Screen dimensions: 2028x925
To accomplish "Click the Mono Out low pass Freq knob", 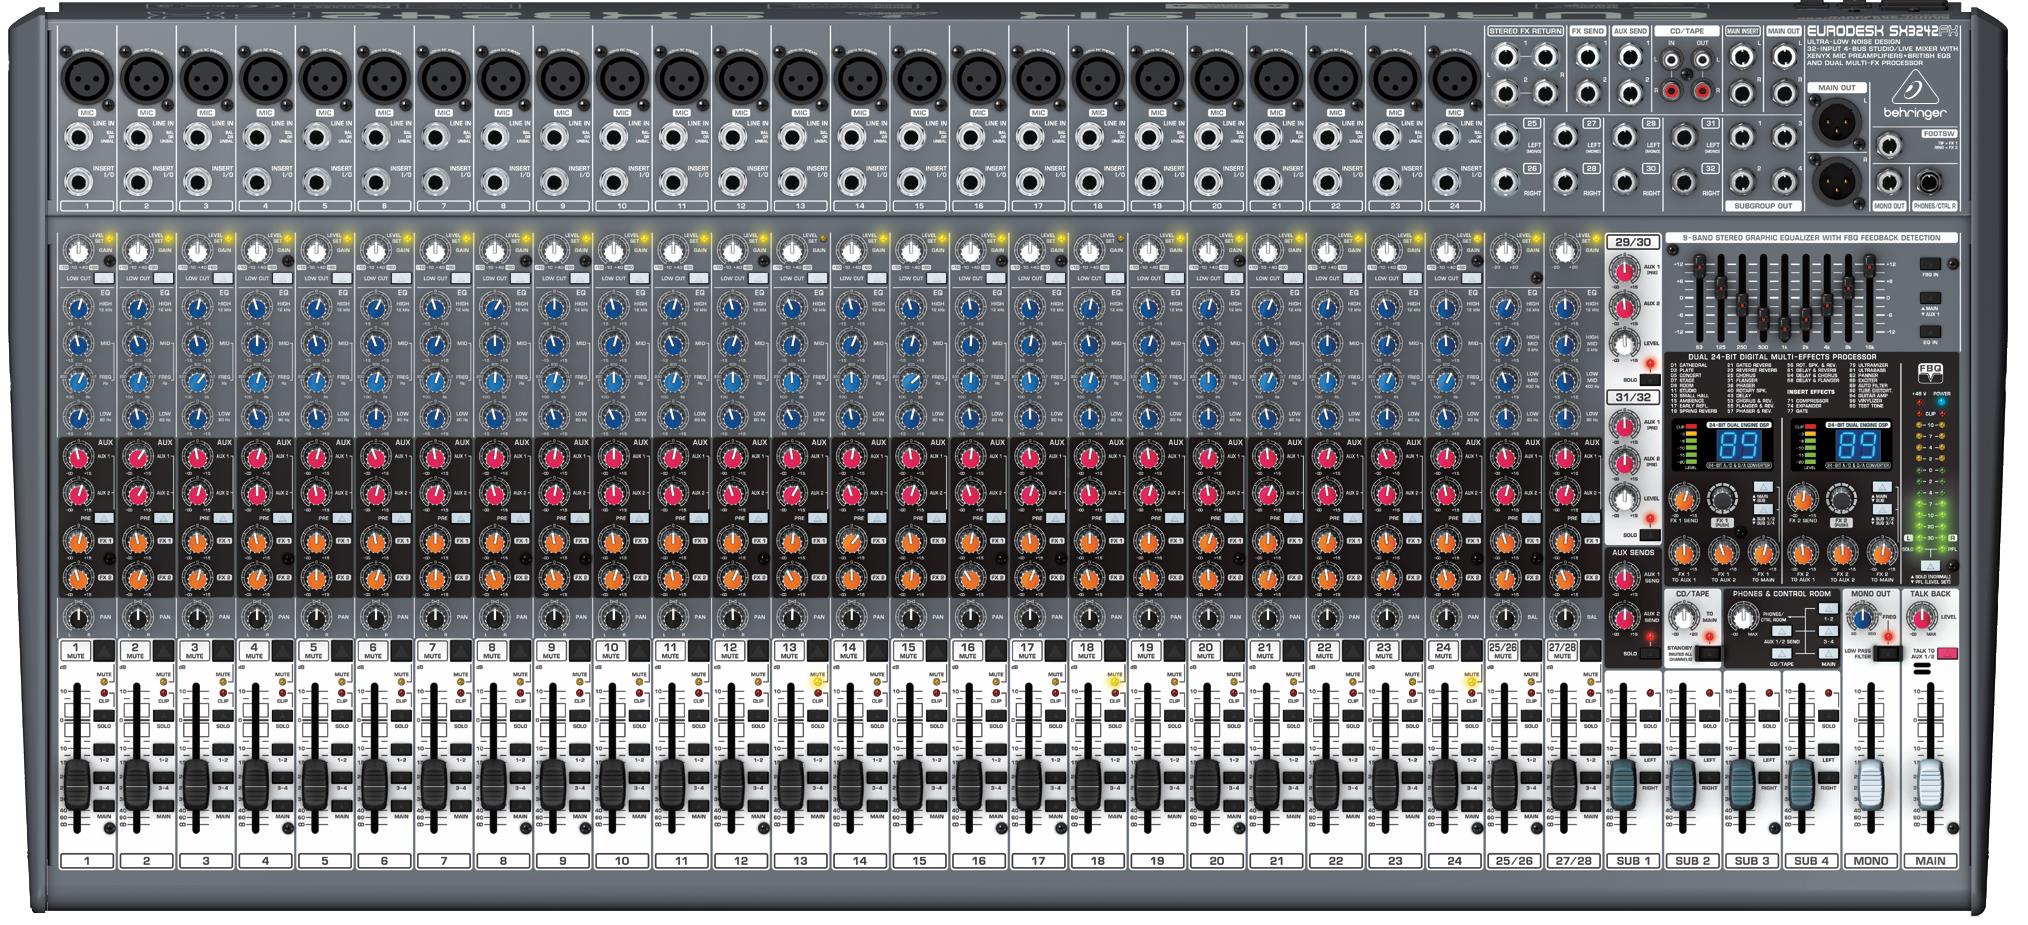I will [1863, 618].
